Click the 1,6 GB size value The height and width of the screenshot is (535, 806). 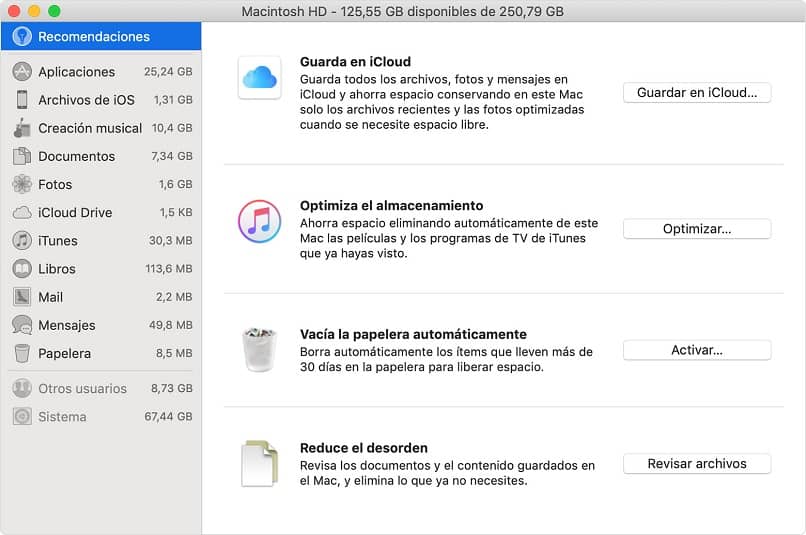pos(176,184)
